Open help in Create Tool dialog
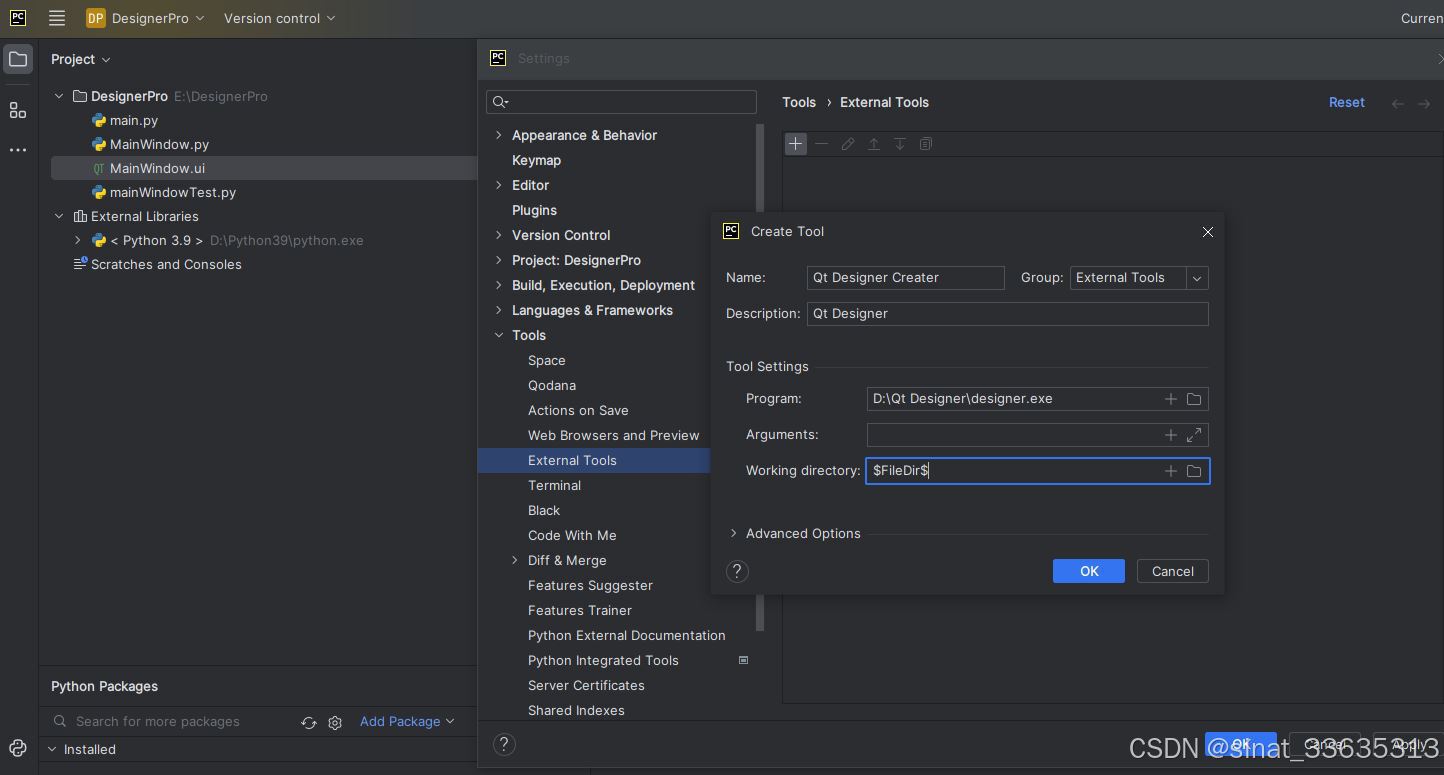The image size is (1444, 775). point(737,571)
